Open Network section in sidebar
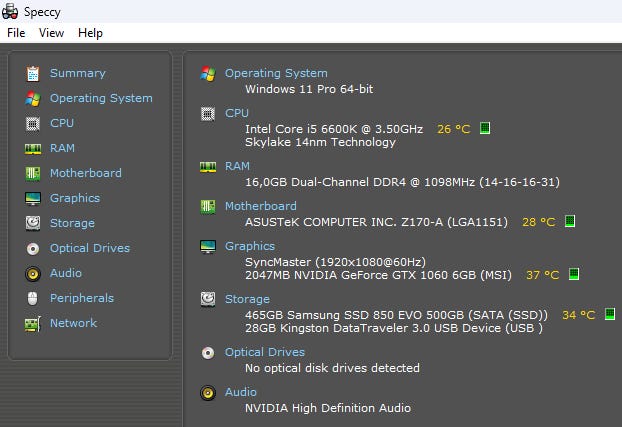Screen dimensions: 622x427 coord(73,323)
